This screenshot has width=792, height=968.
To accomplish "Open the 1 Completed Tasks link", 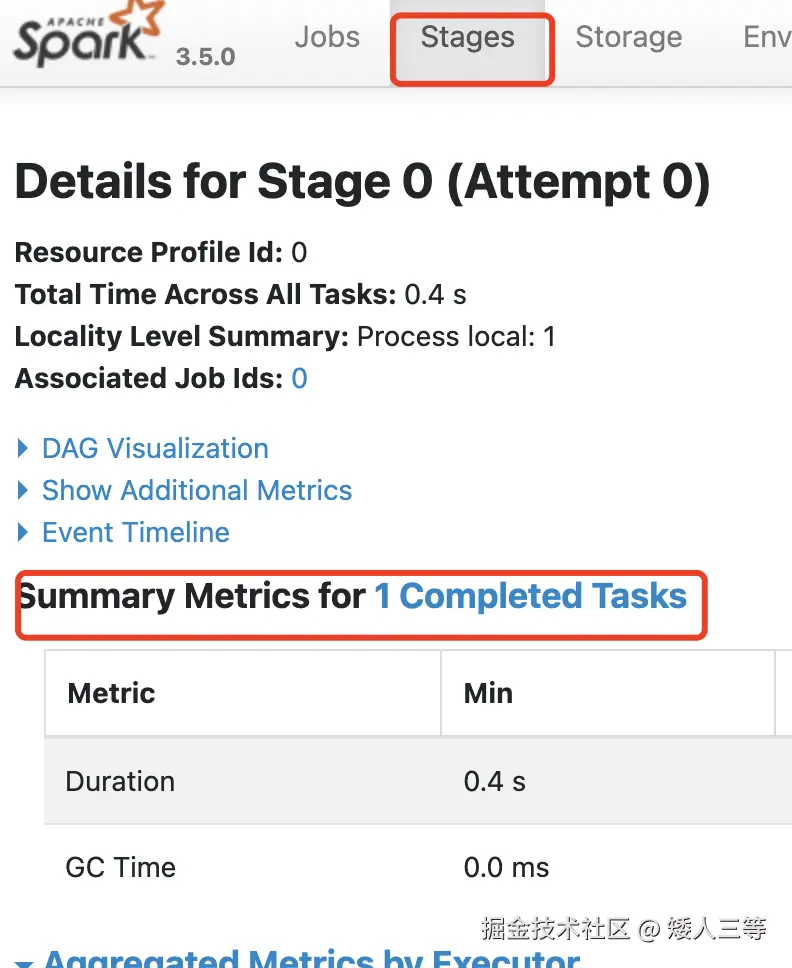I will [x=530, y=597].
